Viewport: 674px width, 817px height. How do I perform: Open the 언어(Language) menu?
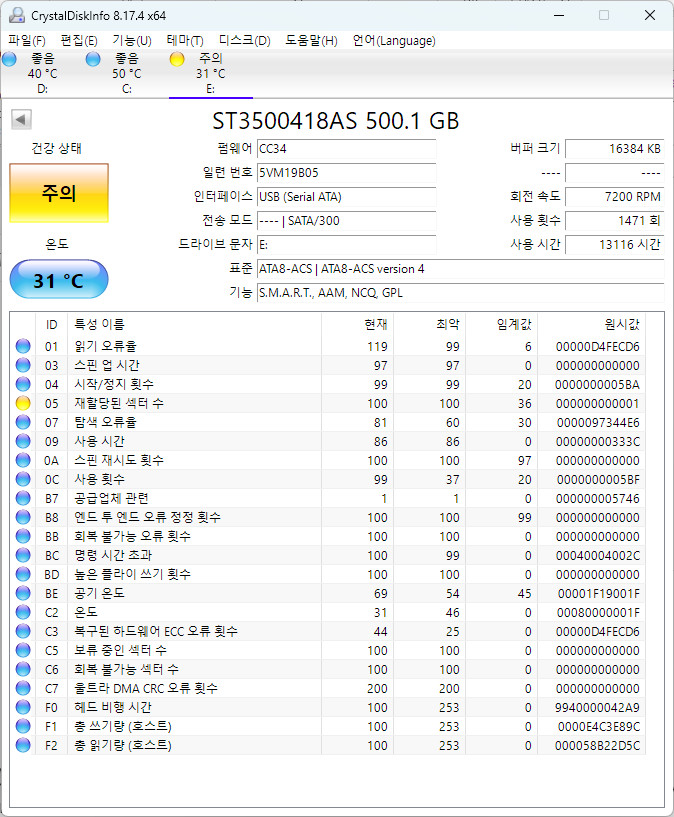pos(394,41)
